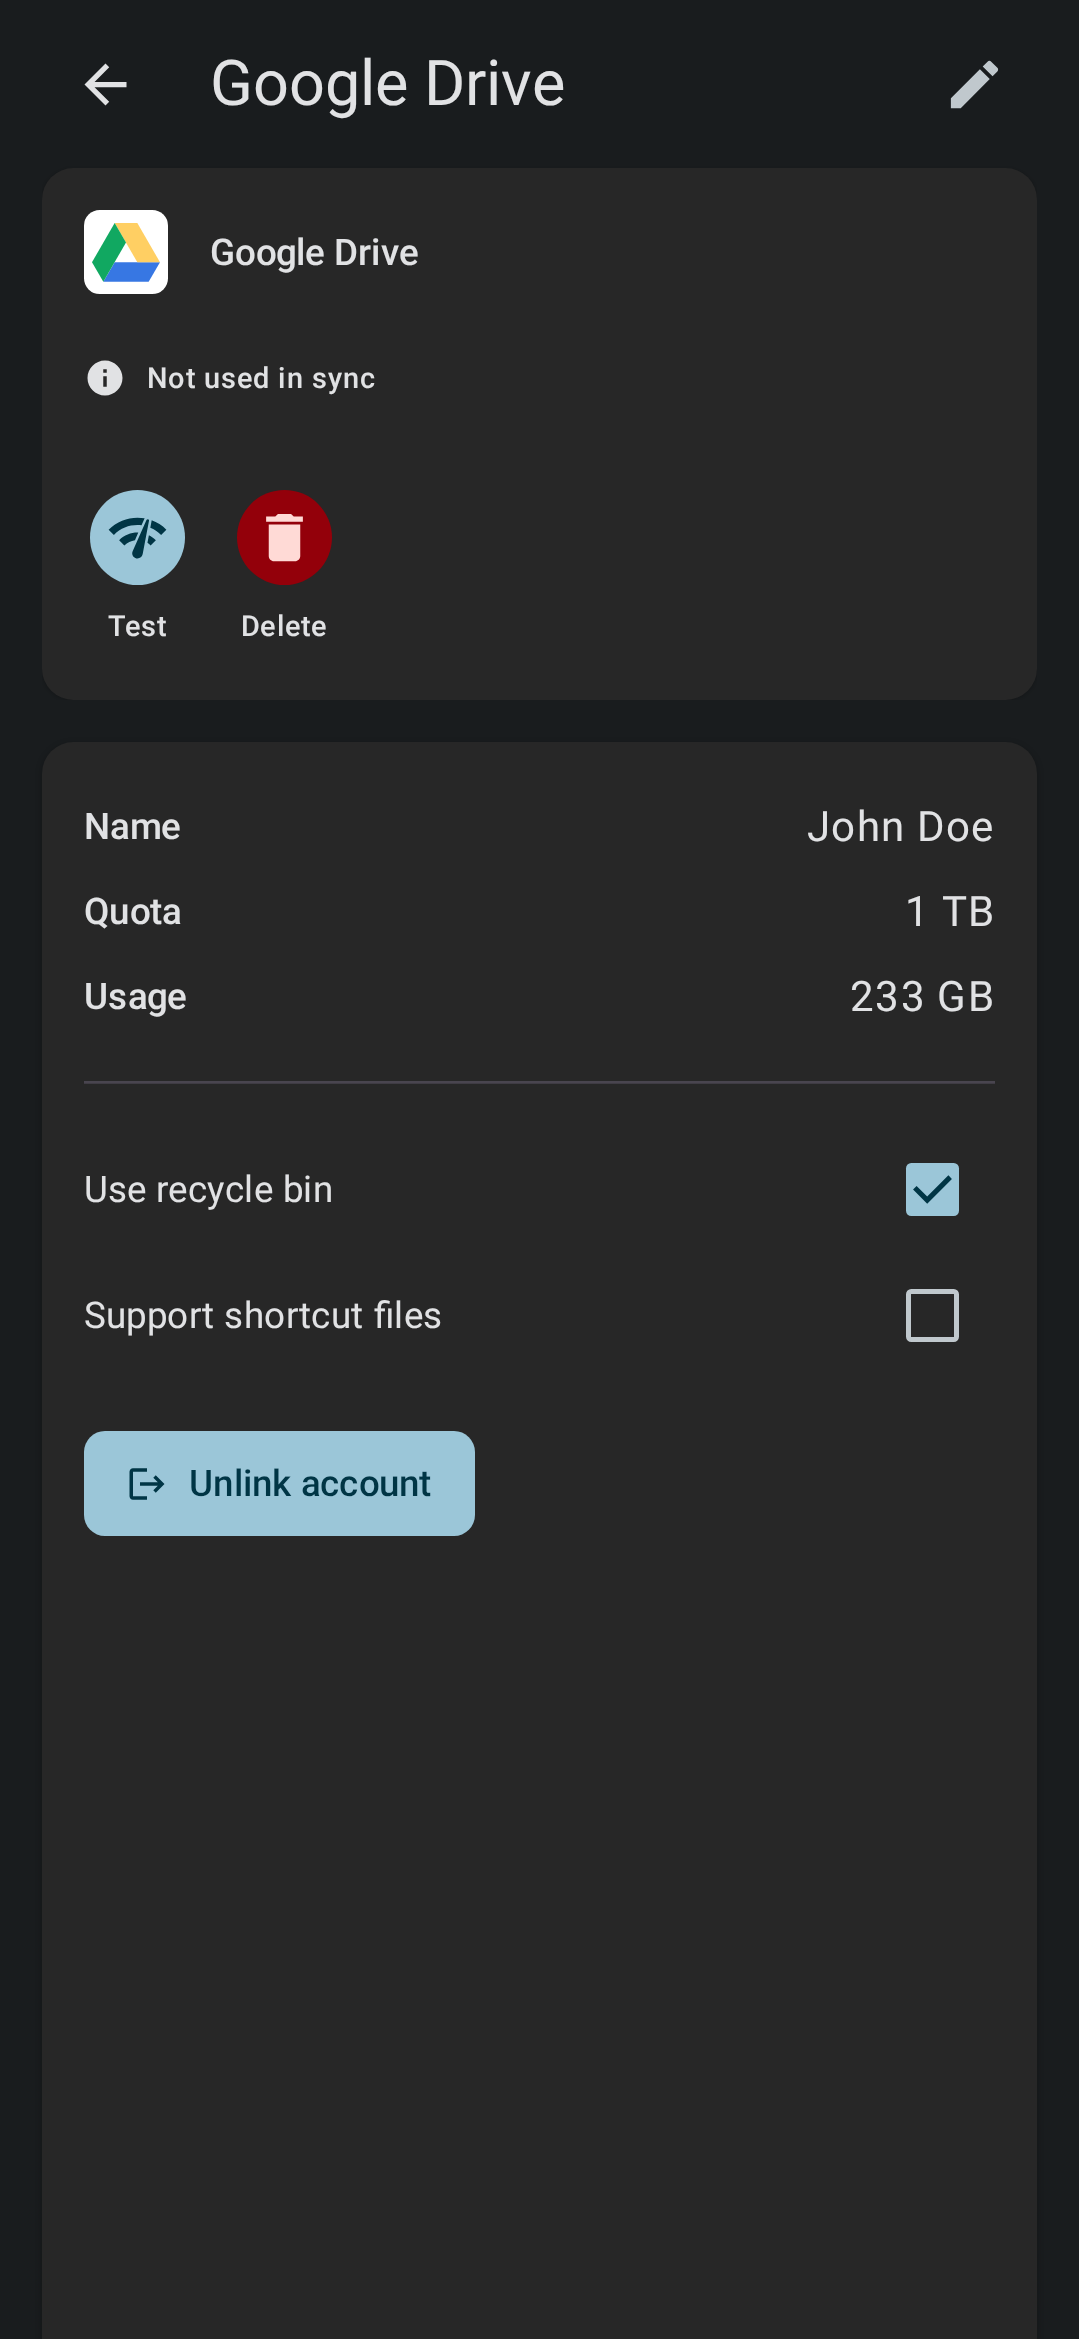Tap the info icon beside Not used in sync
Image resolution: width=1079 pixels, height=2339 pixels.
[x=105, y=378]
